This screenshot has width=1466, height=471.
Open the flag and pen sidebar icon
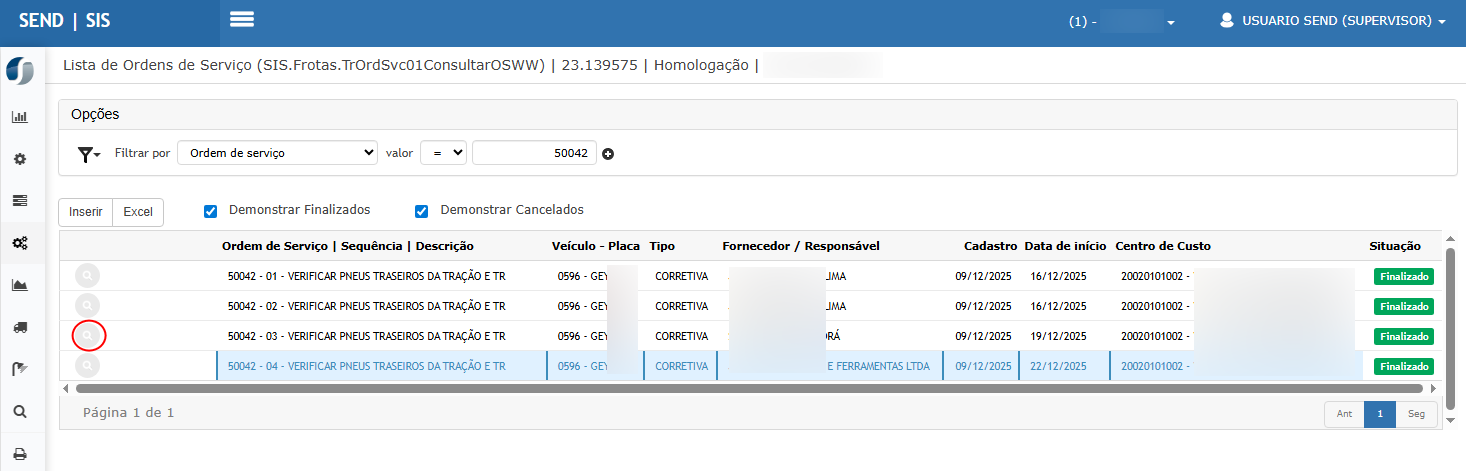[19, 369]
